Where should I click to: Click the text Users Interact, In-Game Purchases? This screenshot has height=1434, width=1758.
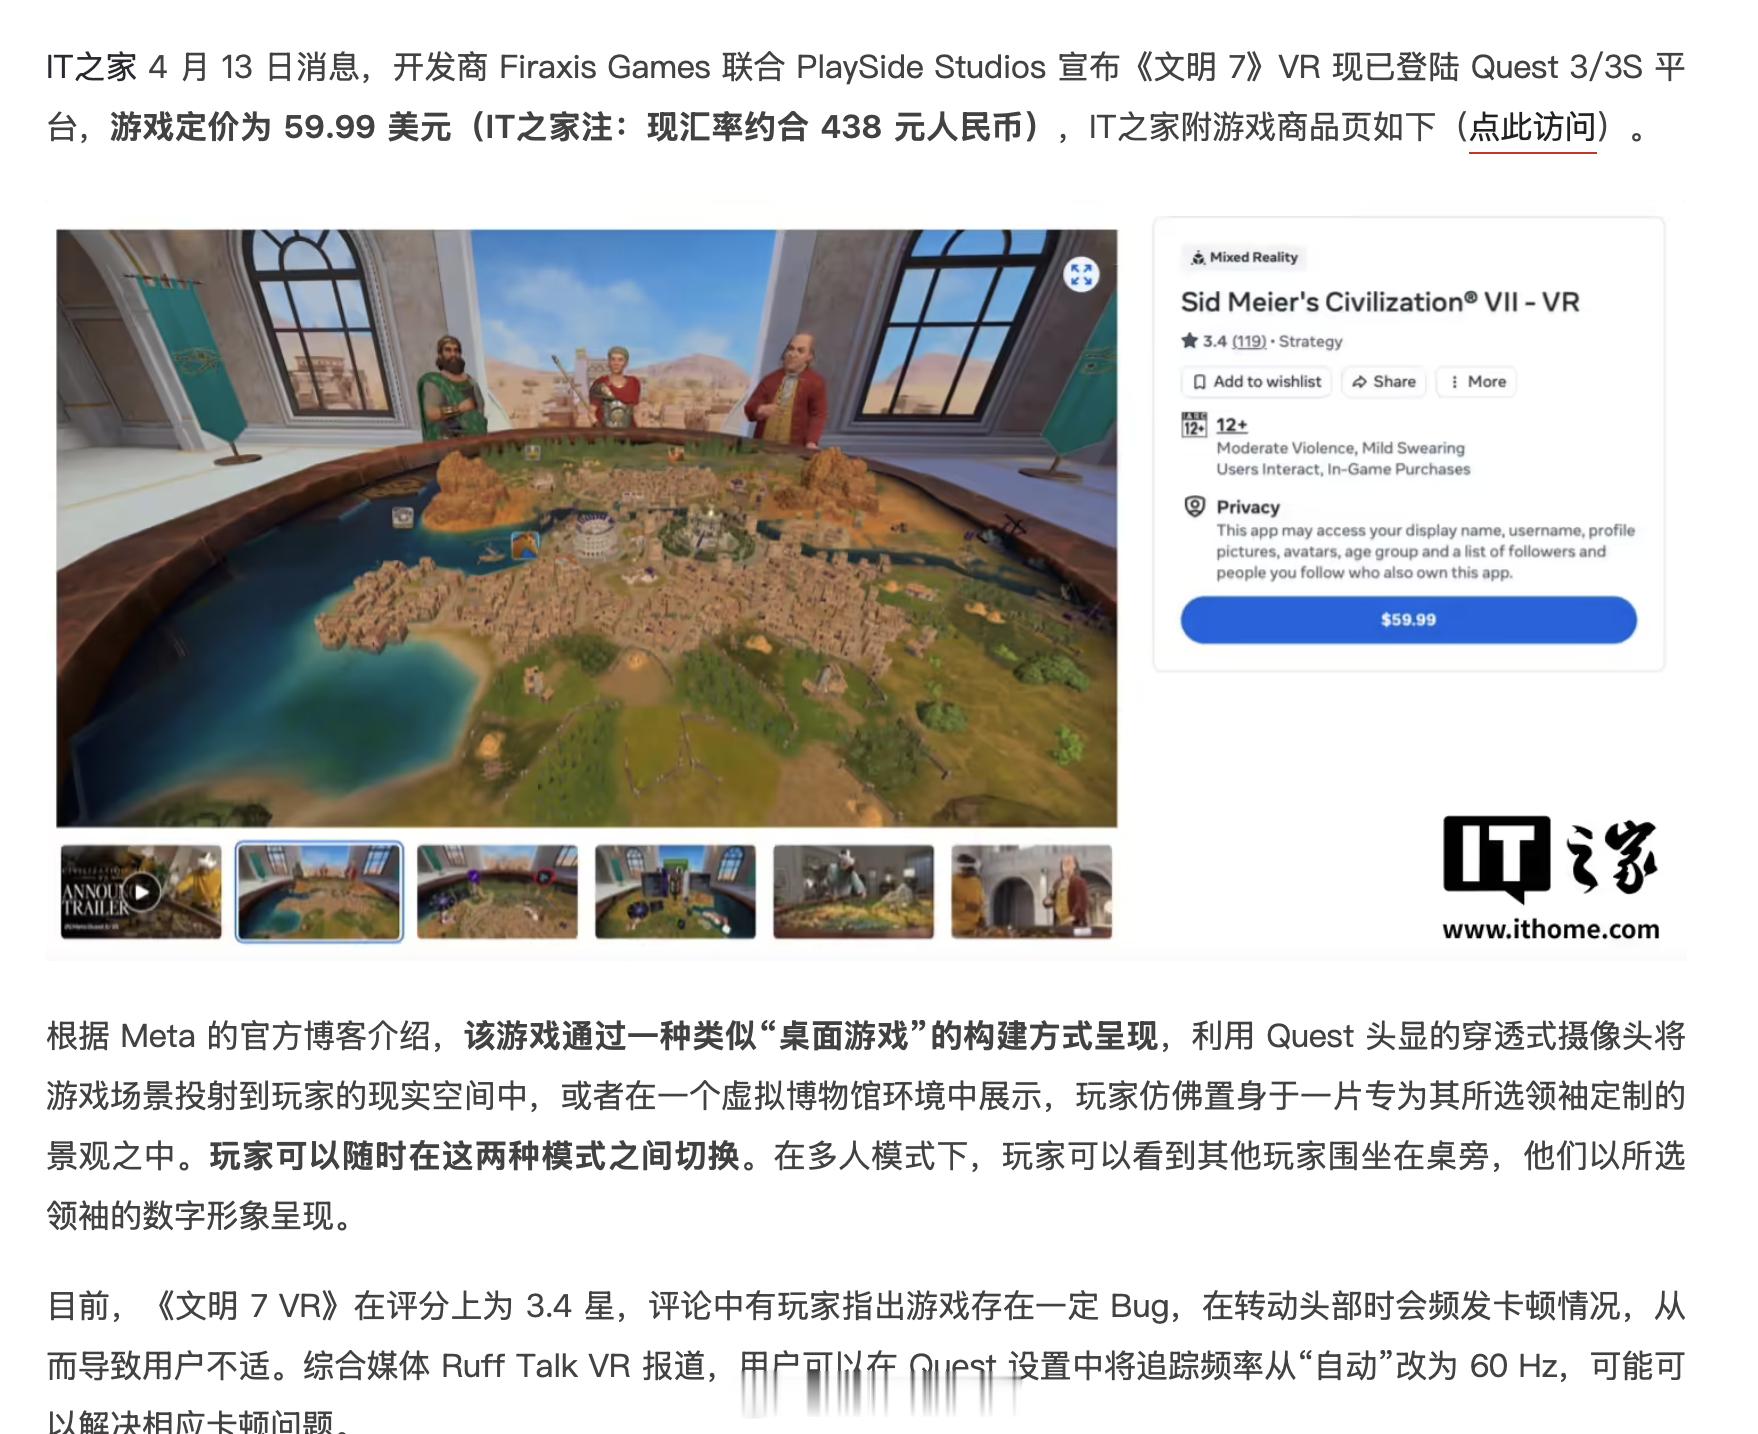pyautogui.click(x=1343, y=469)
